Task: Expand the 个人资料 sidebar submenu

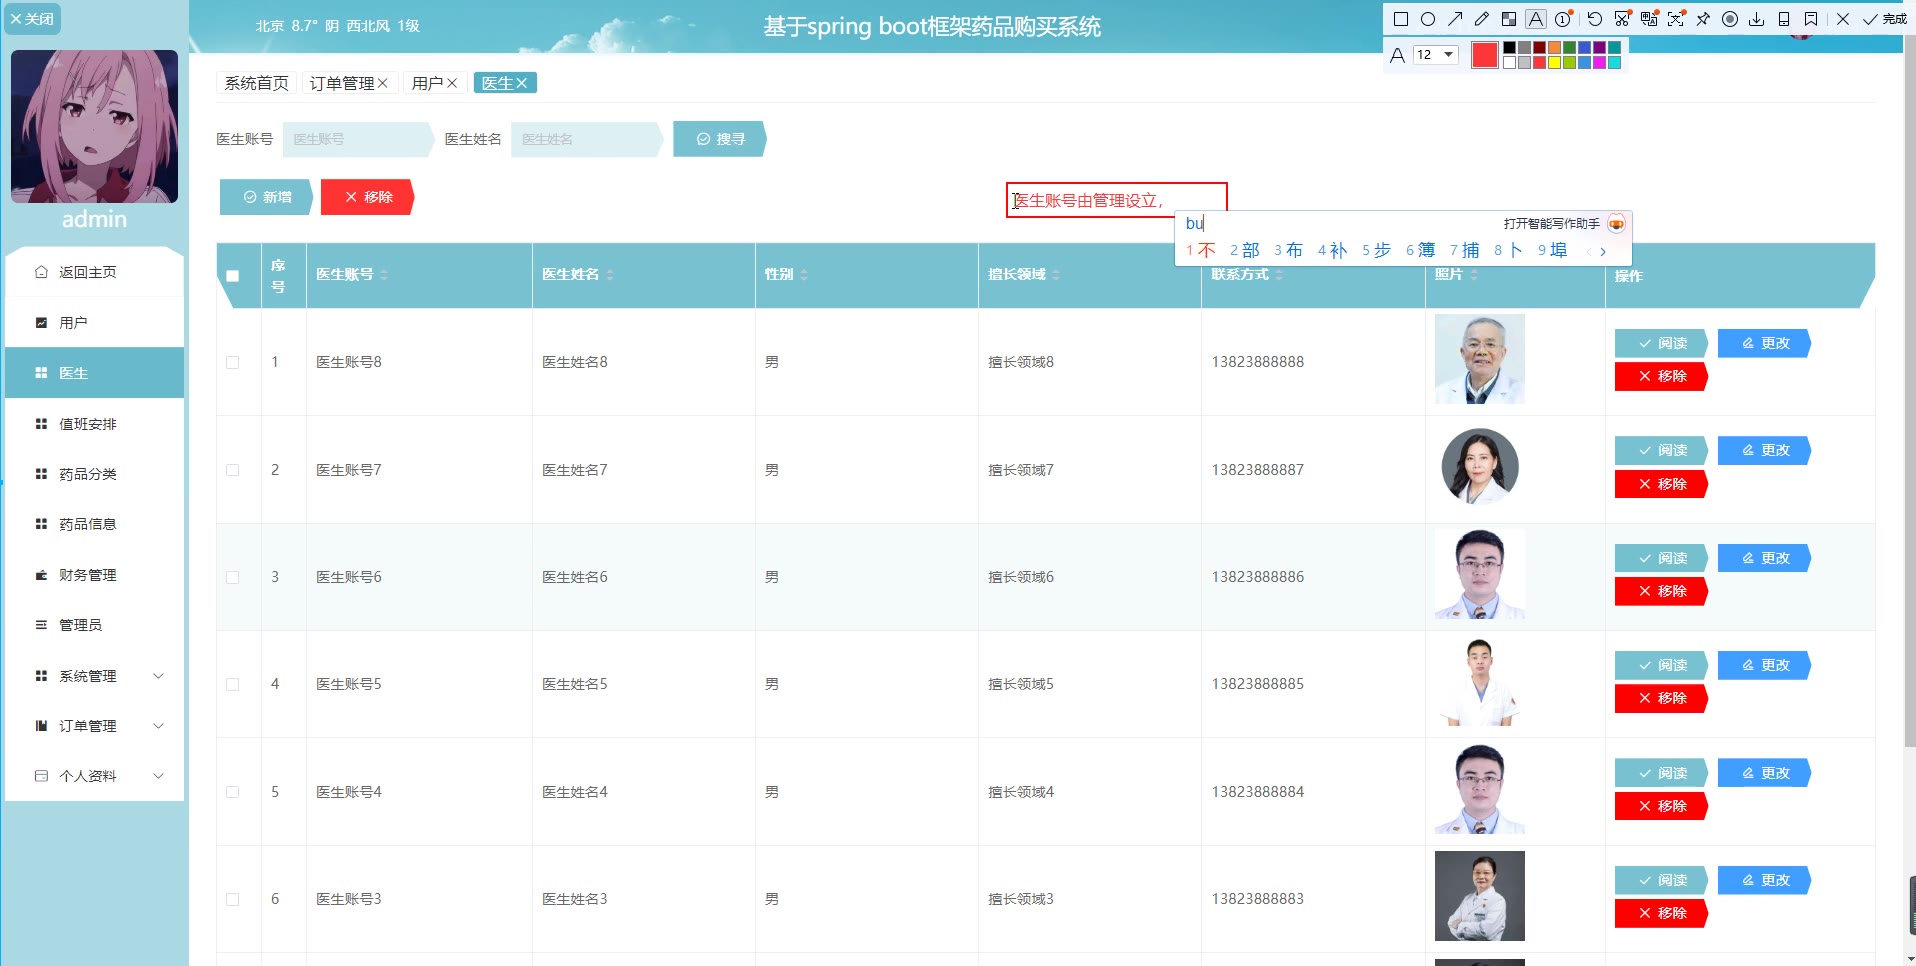Action: coord(94,776)
